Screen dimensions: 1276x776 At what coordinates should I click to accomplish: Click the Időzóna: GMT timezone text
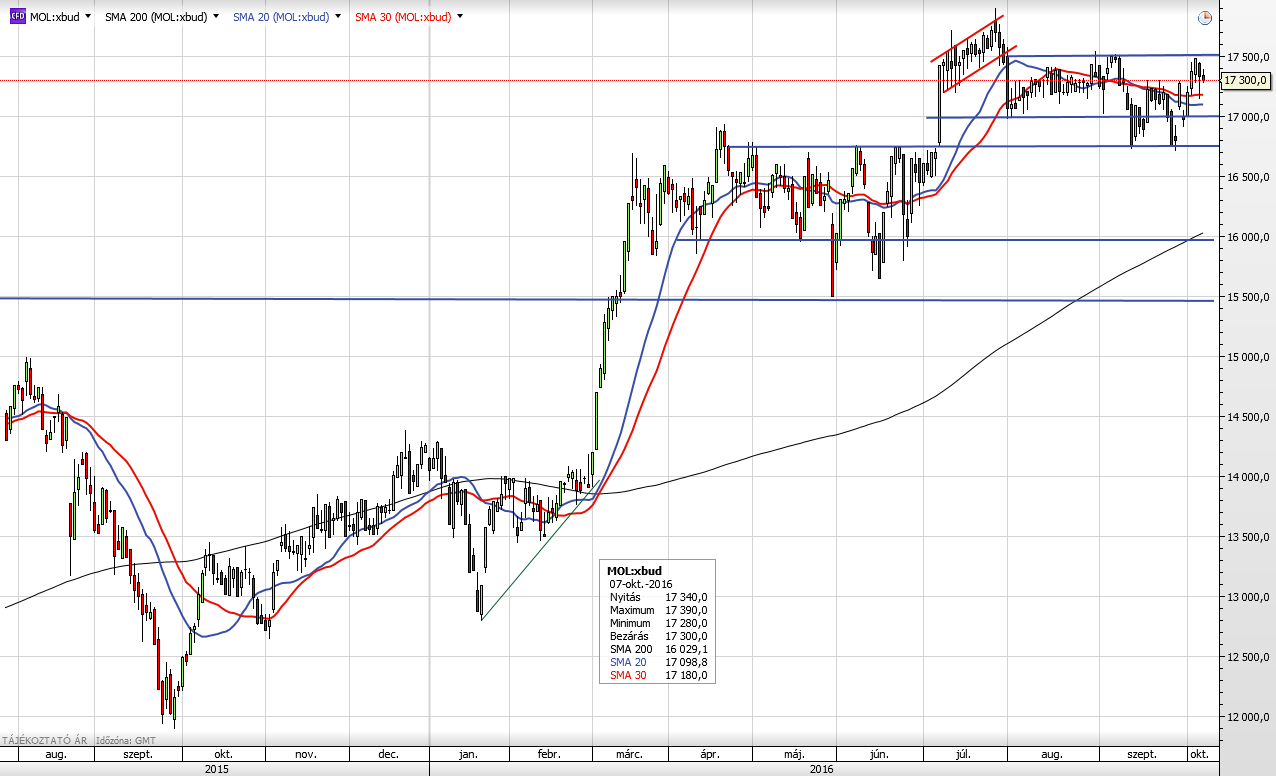[x=124, y=740]
